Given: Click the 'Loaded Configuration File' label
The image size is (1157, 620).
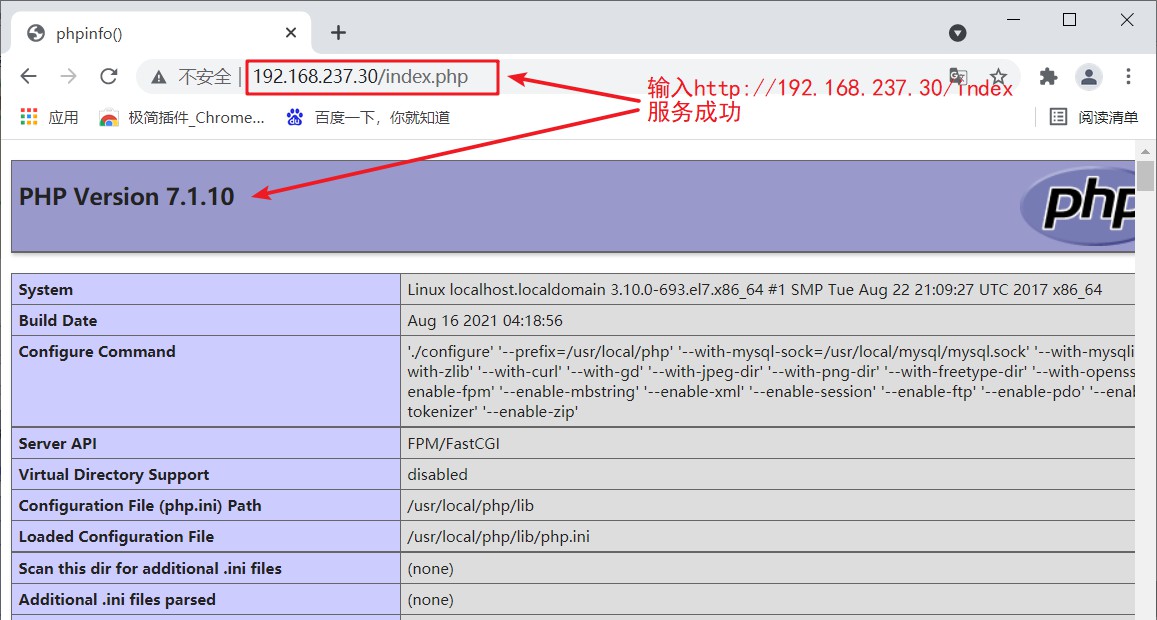Looking at the screenshot, I should (x=117, y=537).
